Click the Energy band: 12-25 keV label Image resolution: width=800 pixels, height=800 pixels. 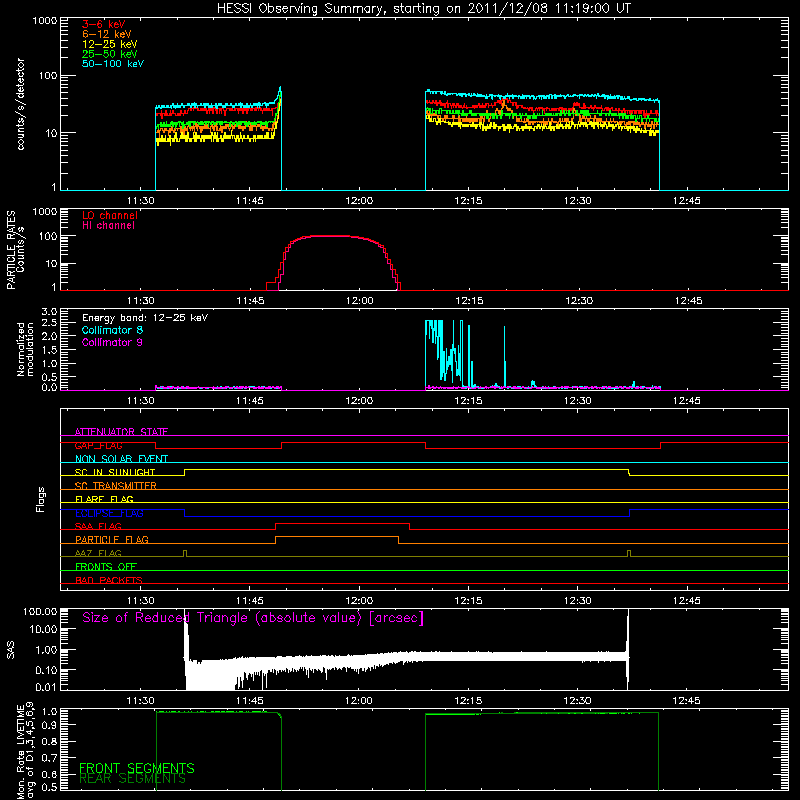pyautogui.click(x=145, y=318)
